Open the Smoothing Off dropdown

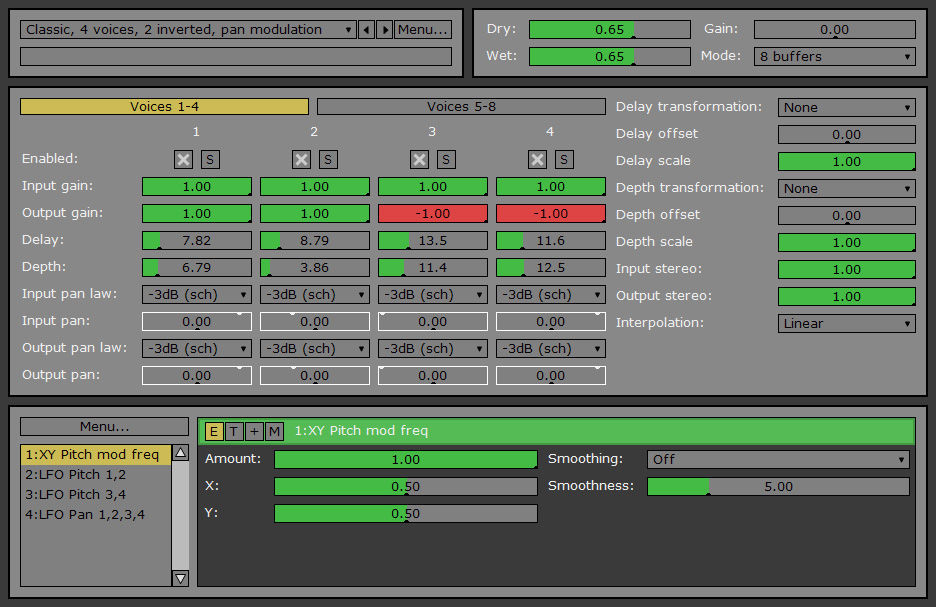coord(778,460)
